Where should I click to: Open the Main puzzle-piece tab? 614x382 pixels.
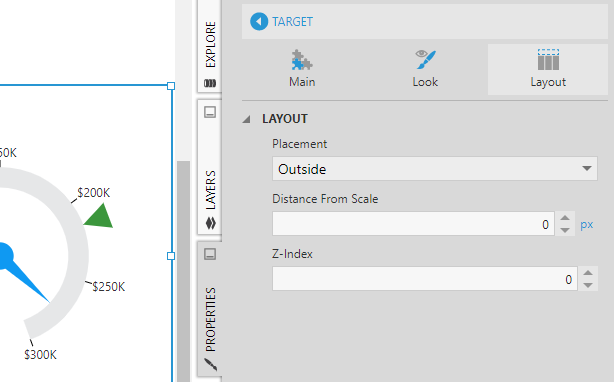pyautogui.click(x=302, y=69)
